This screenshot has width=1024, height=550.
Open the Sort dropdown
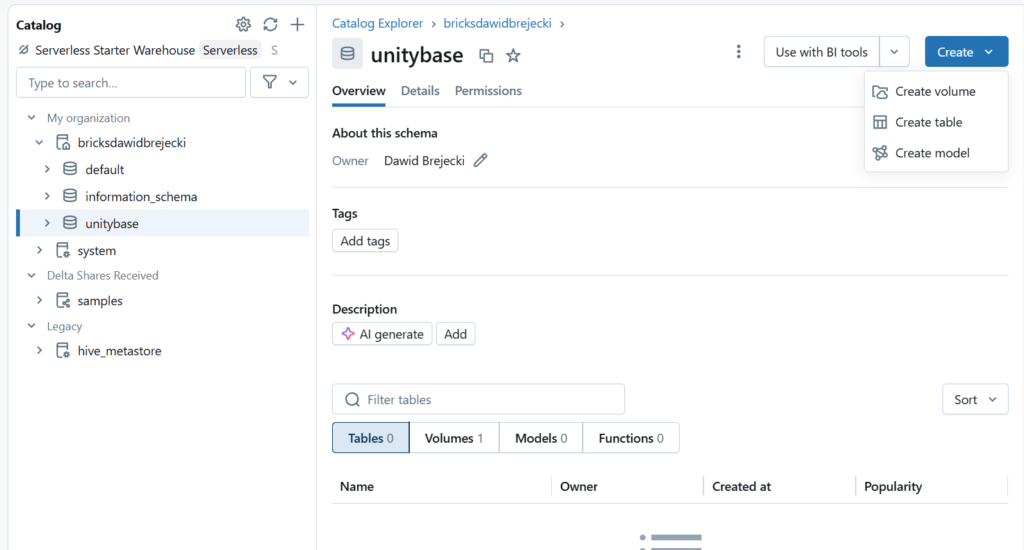[x=975, y=399]
